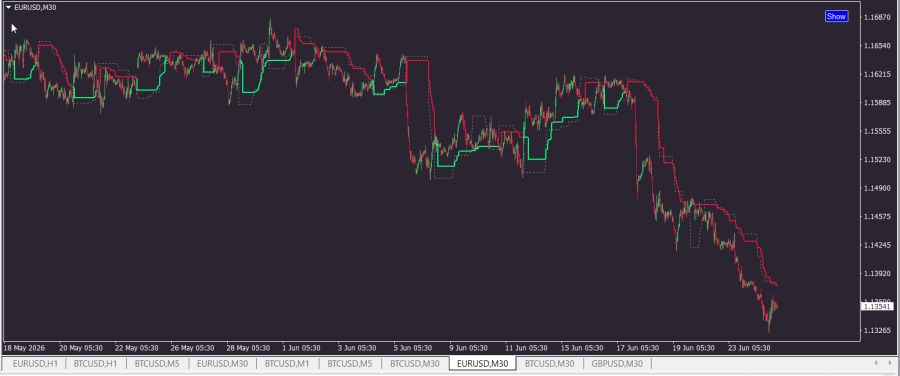
Task: Click the 18 May 2026 date label
Action: pos(24,348)
